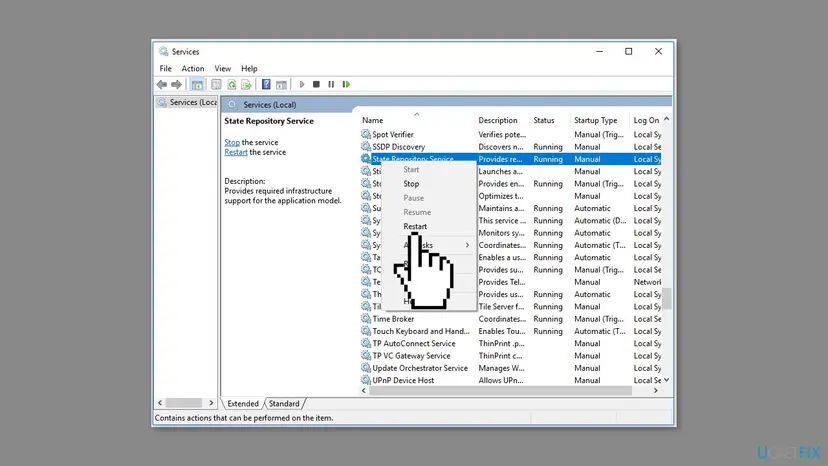Screen dimensions: 828x466
Task: Click 'Tile Server f...' description cell
Action: click(501, 307)
